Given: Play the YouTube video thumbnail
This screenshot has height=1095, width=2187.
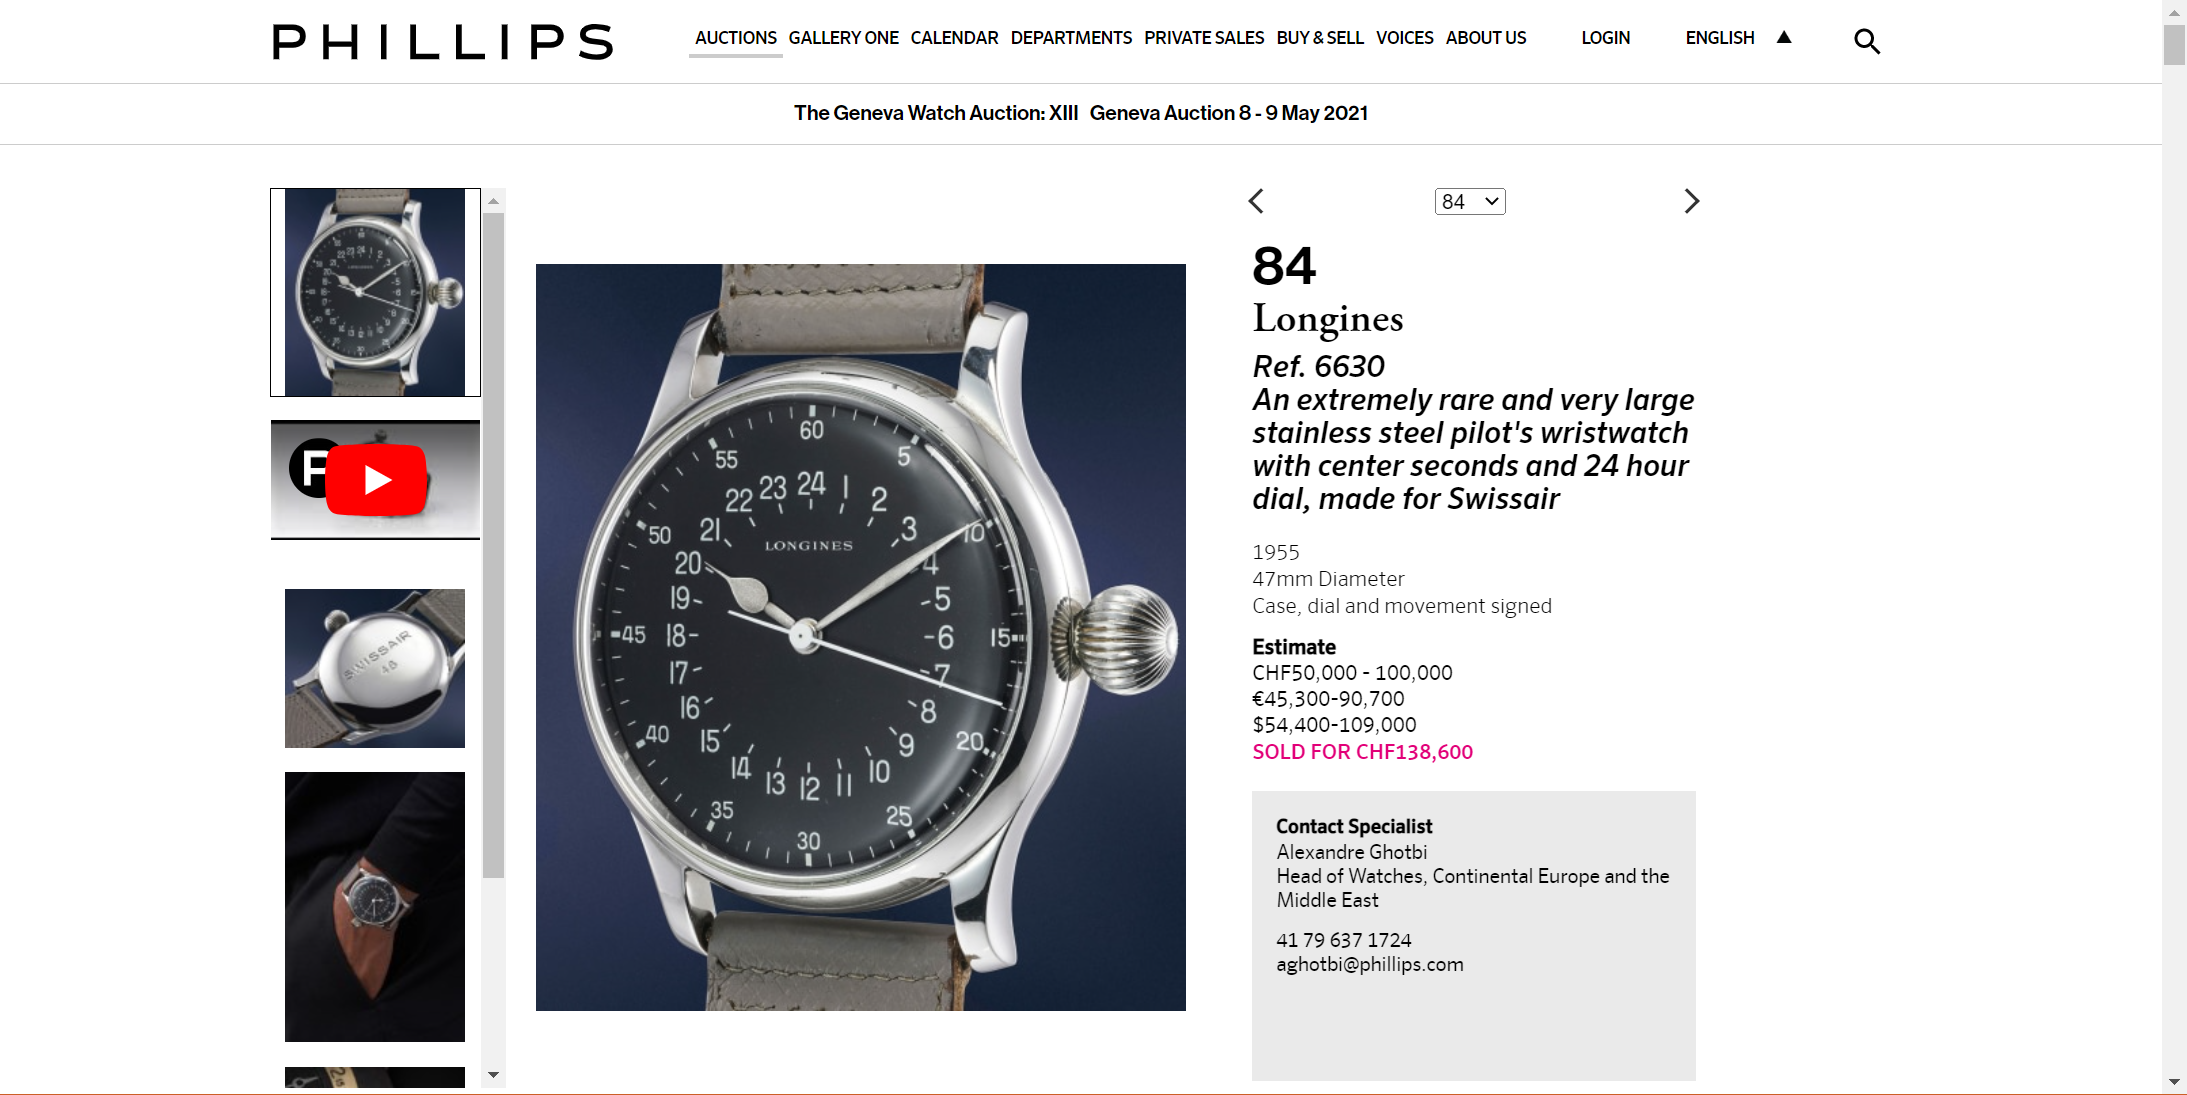Looking at the screenshot, I should click(x=375, y=480).
